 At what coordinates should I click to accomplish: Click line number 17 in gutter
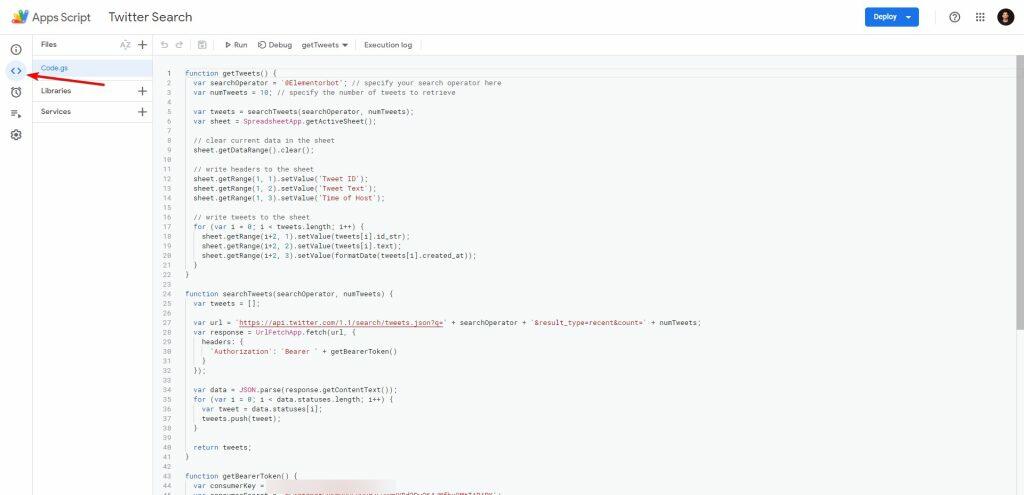click(168, 227)
